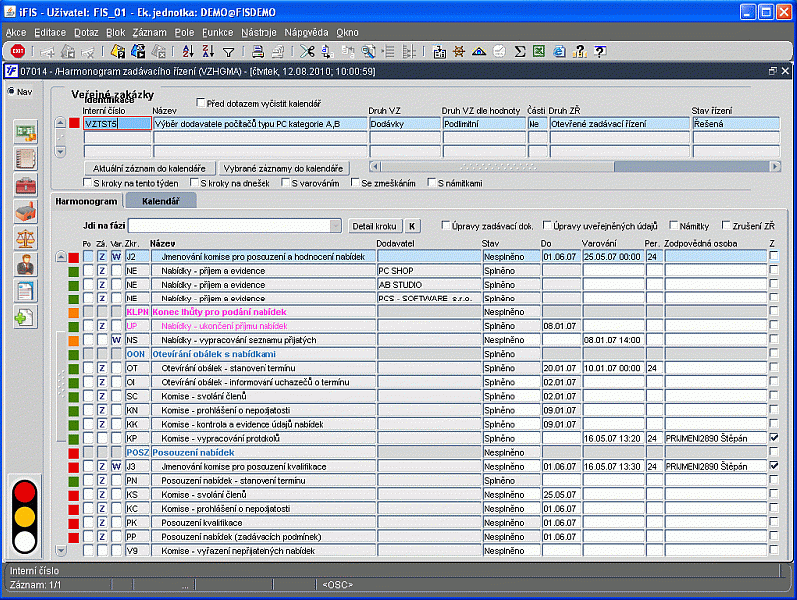Click the red status square next to VZTST5
797x600 pixels.
74,124
